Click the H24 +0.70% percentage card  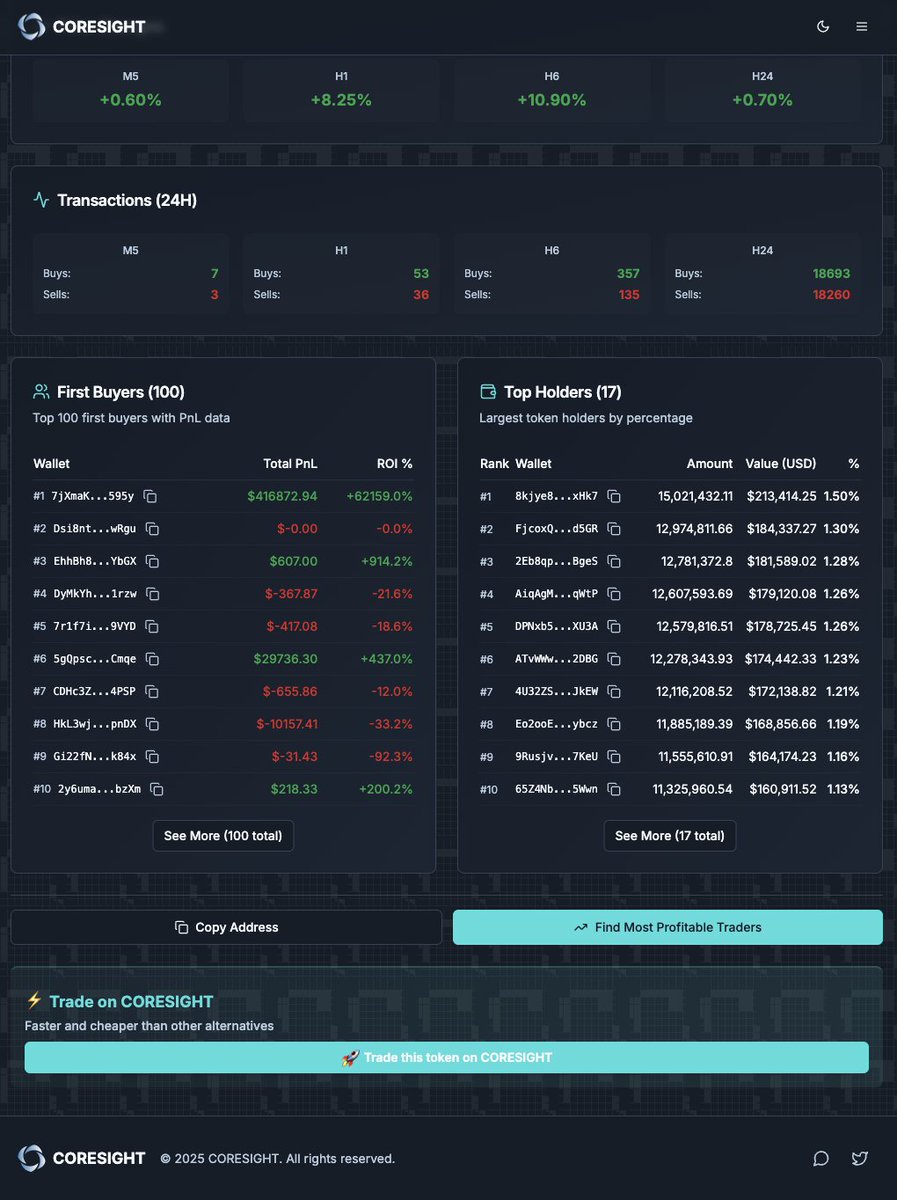(763, 92)
